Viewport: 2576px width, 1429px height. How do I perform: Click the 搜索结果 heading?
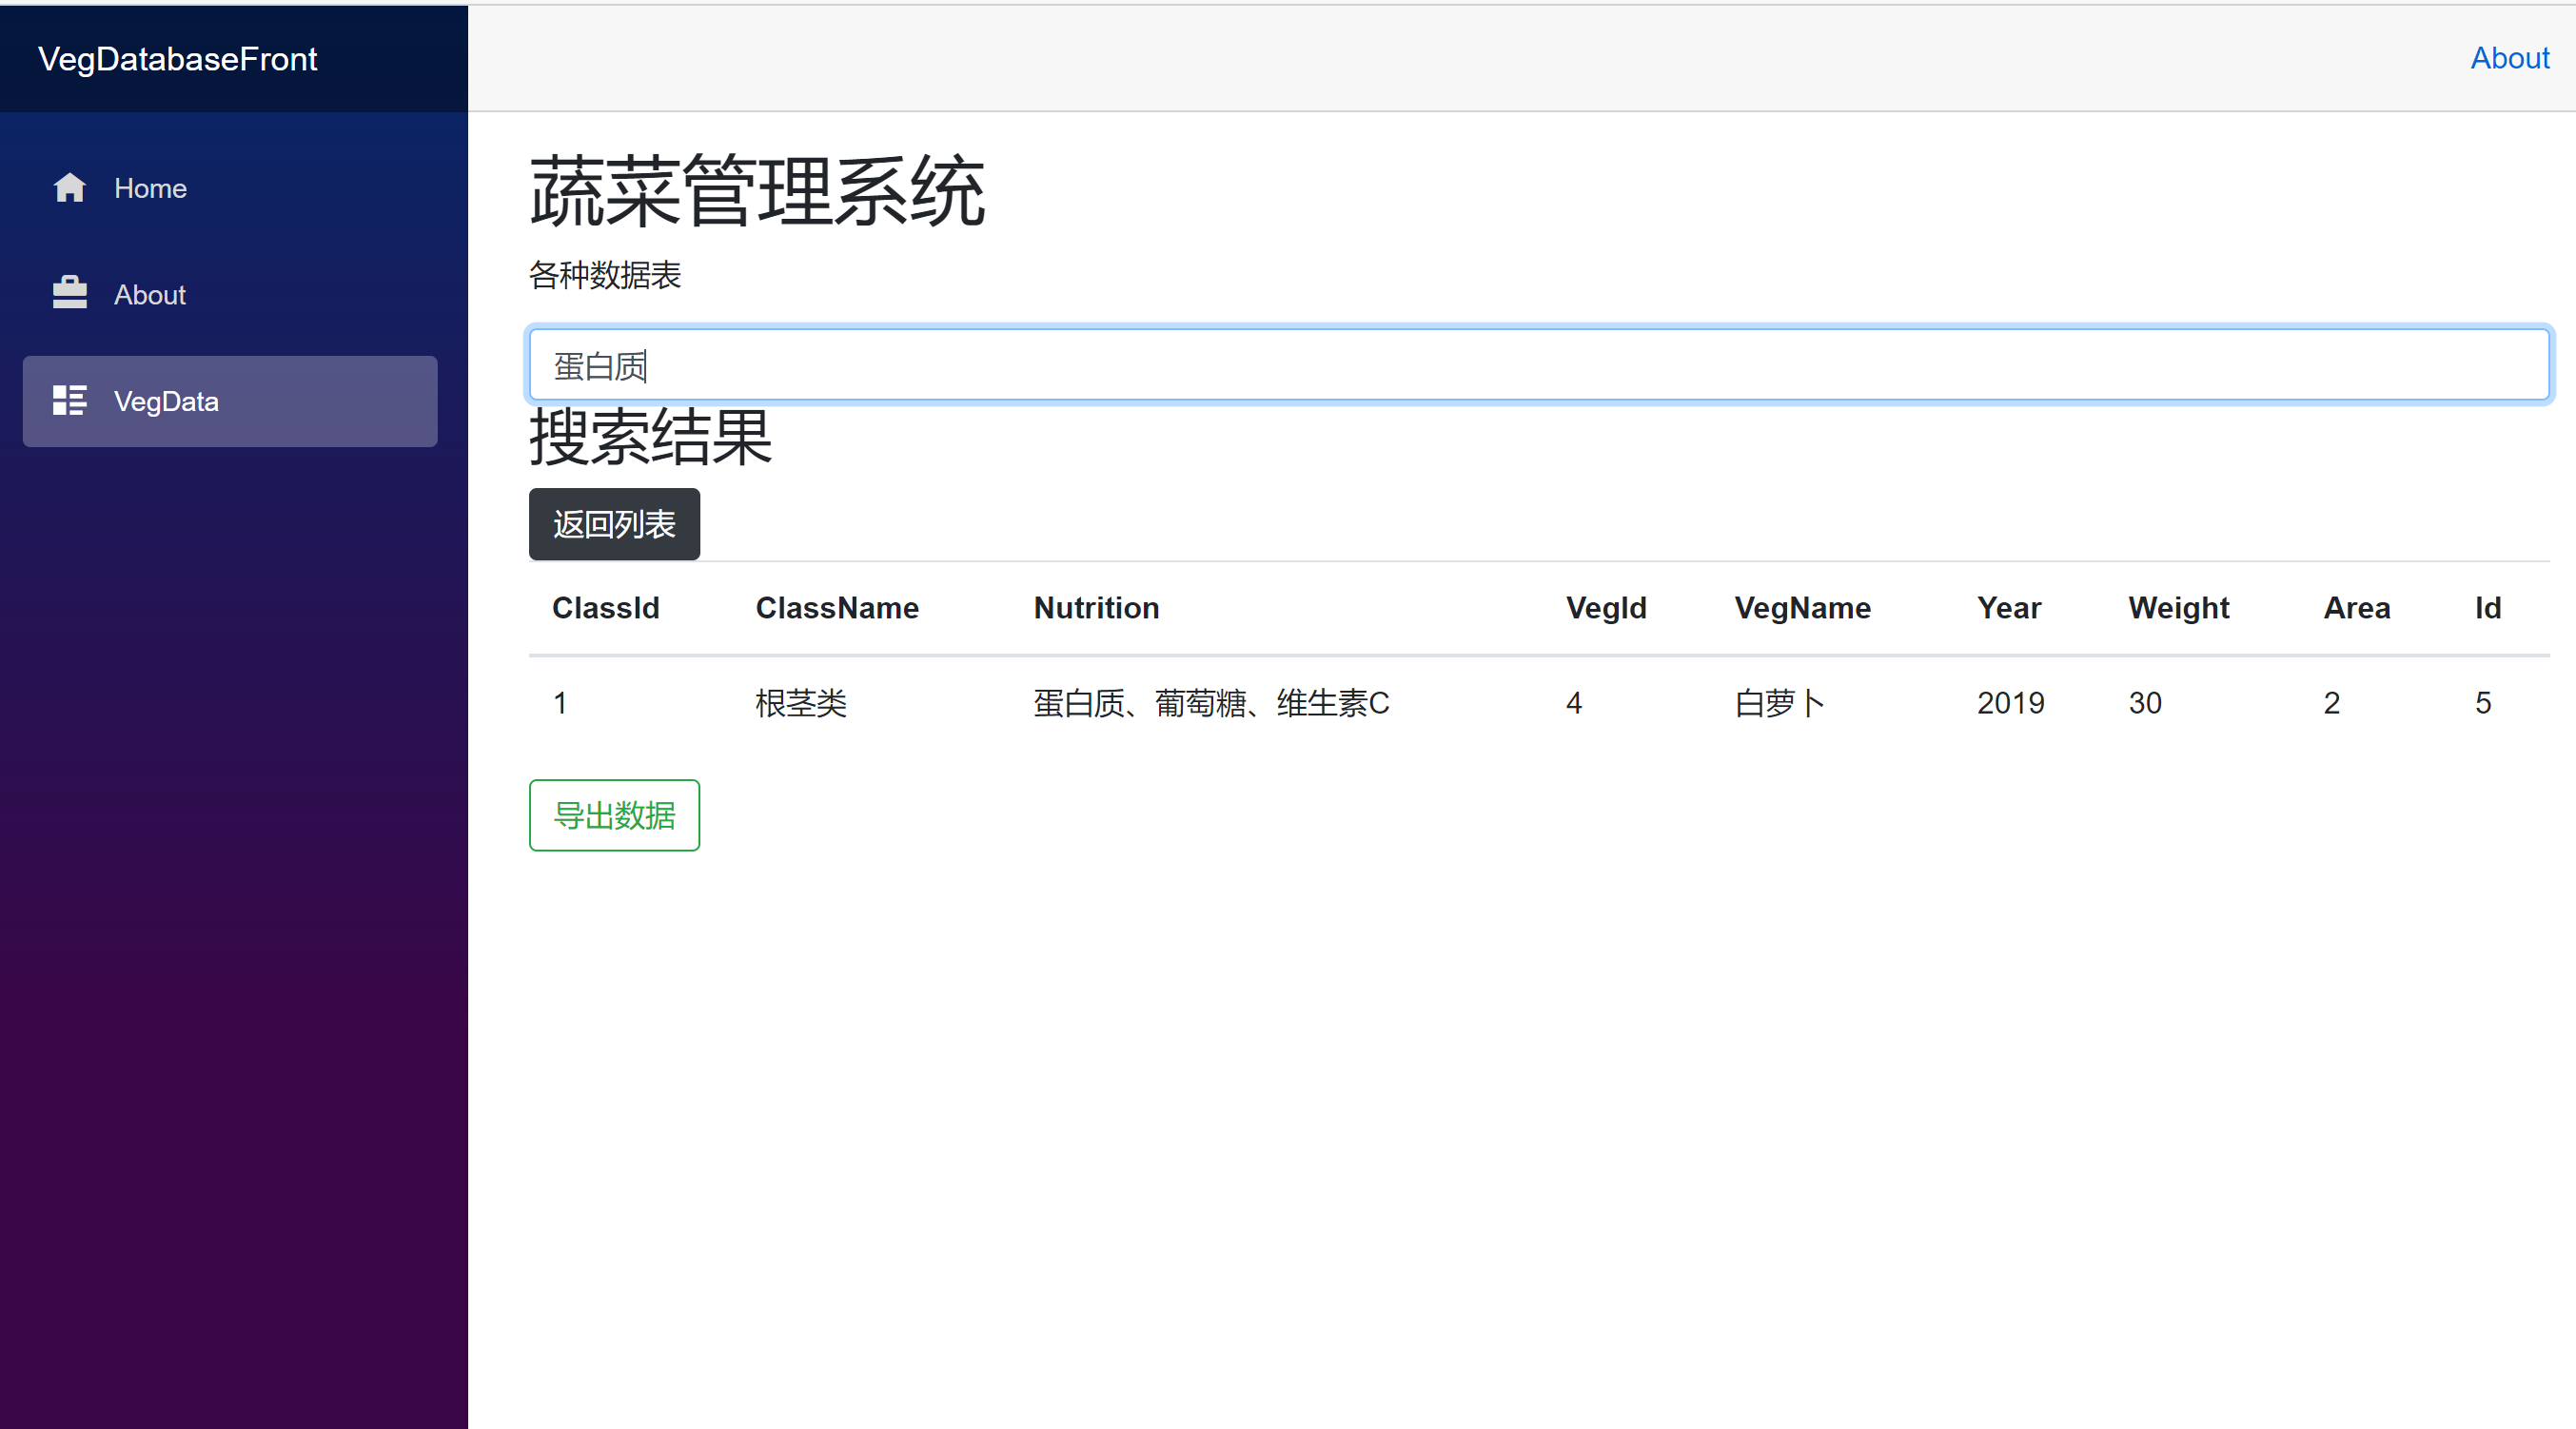tap(649, 437)
